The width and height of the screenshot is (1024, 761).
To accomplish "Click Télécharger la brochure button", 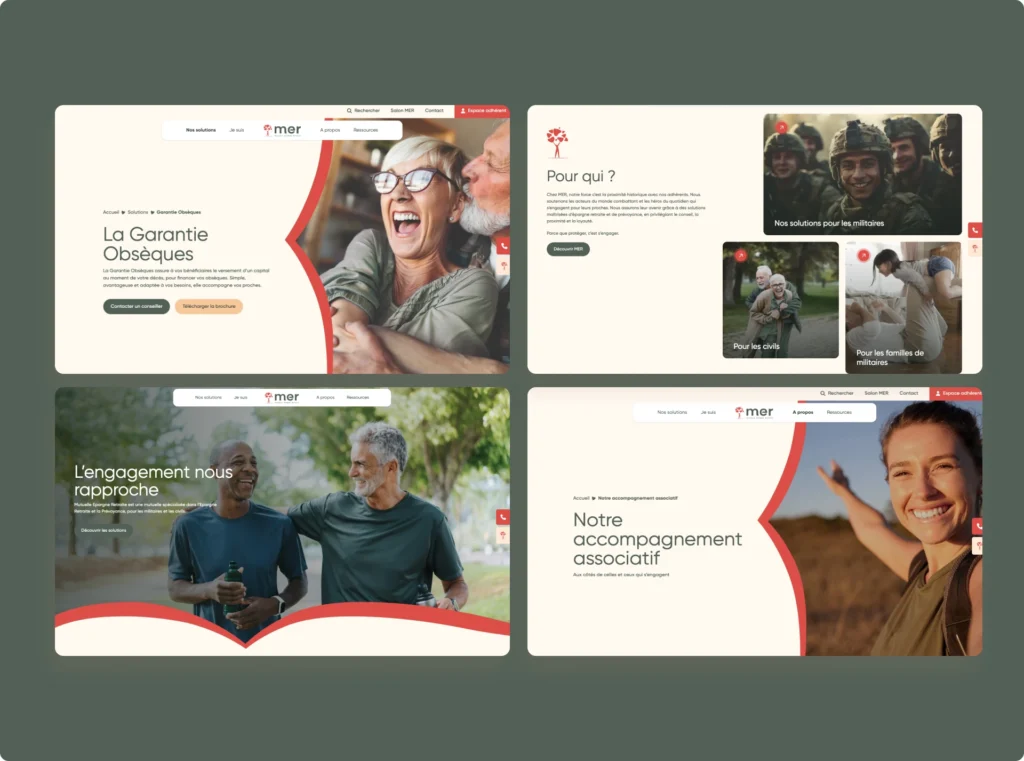I will point(208,306).
